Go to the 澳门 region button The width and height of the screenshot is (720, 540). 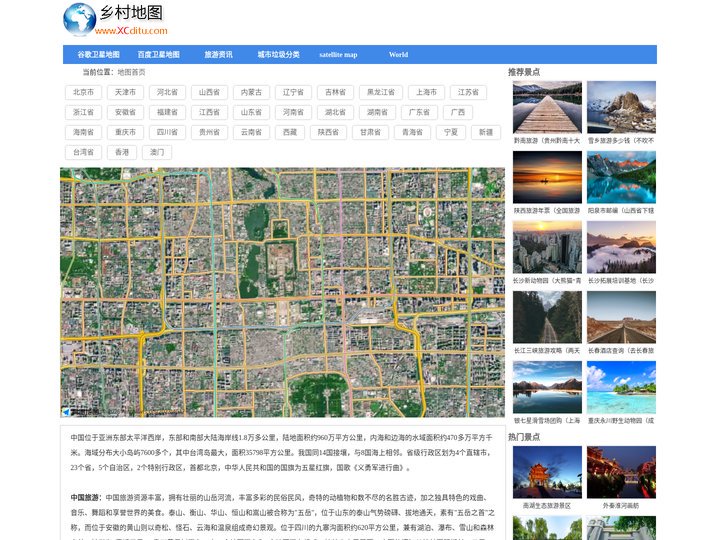coord(157,152)
